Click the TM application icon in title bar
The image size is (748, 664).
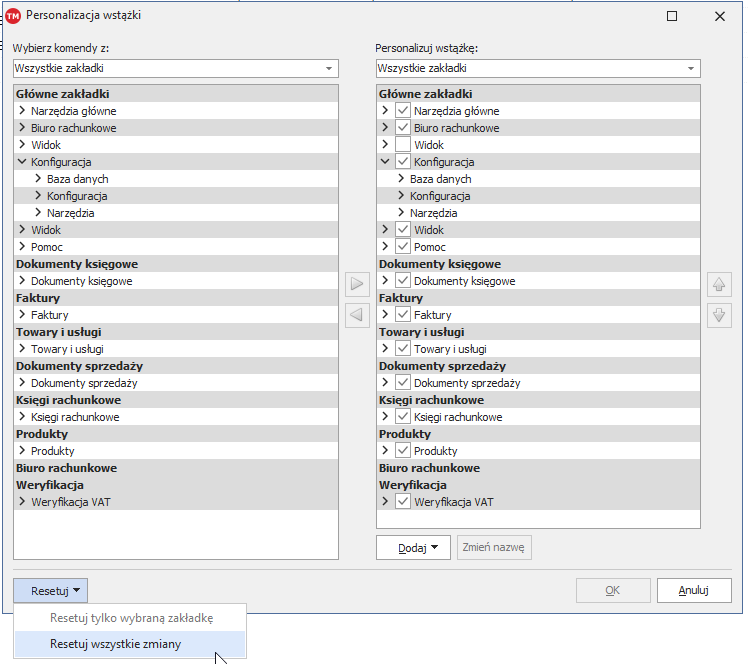(13, 16)
